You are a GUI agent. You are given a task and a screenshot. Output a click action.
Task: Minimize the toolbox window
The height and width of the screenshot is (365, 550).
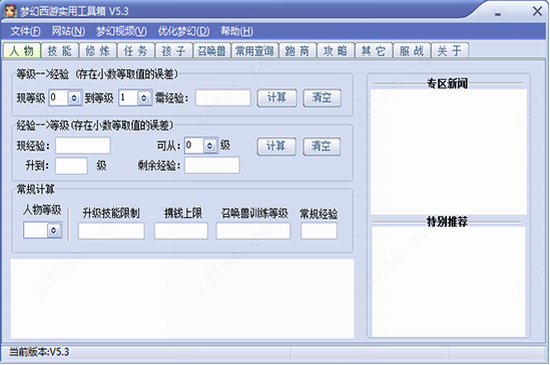click(x=498, y=14)
